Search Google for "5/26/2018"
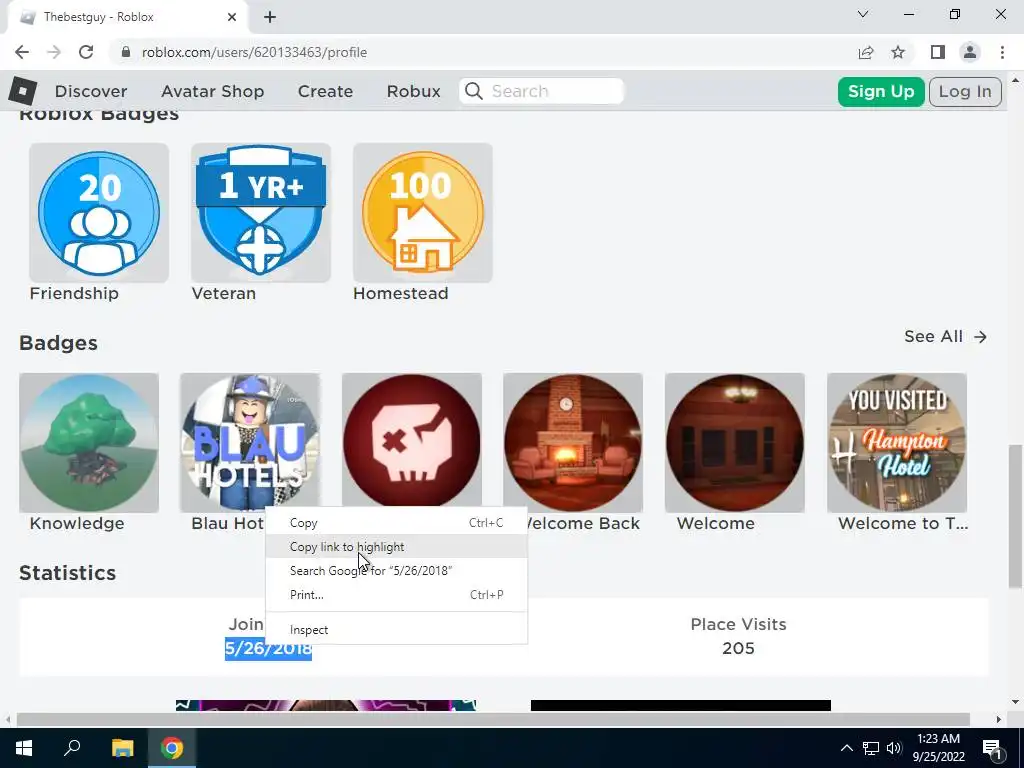1024x768 pixels. tap(396, 571)
